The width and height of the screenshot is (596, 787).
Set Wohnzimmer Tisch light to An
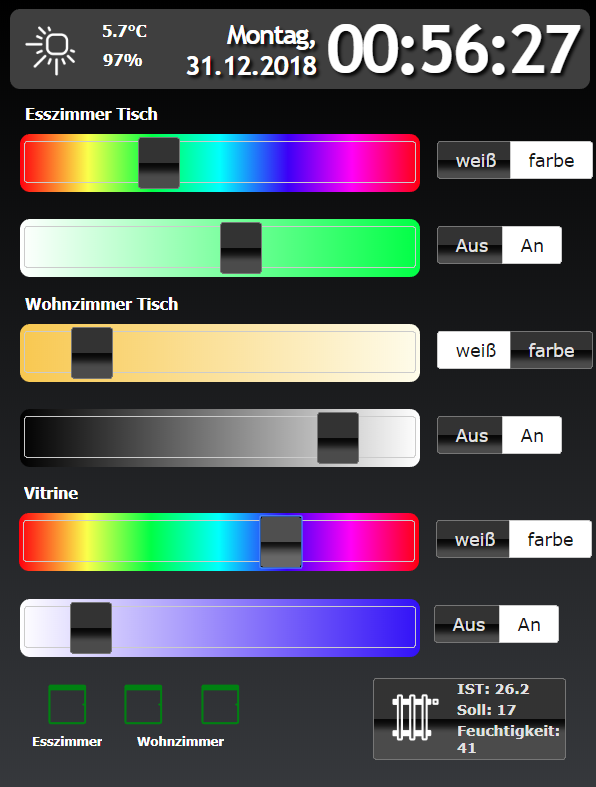tap(532, 435)
